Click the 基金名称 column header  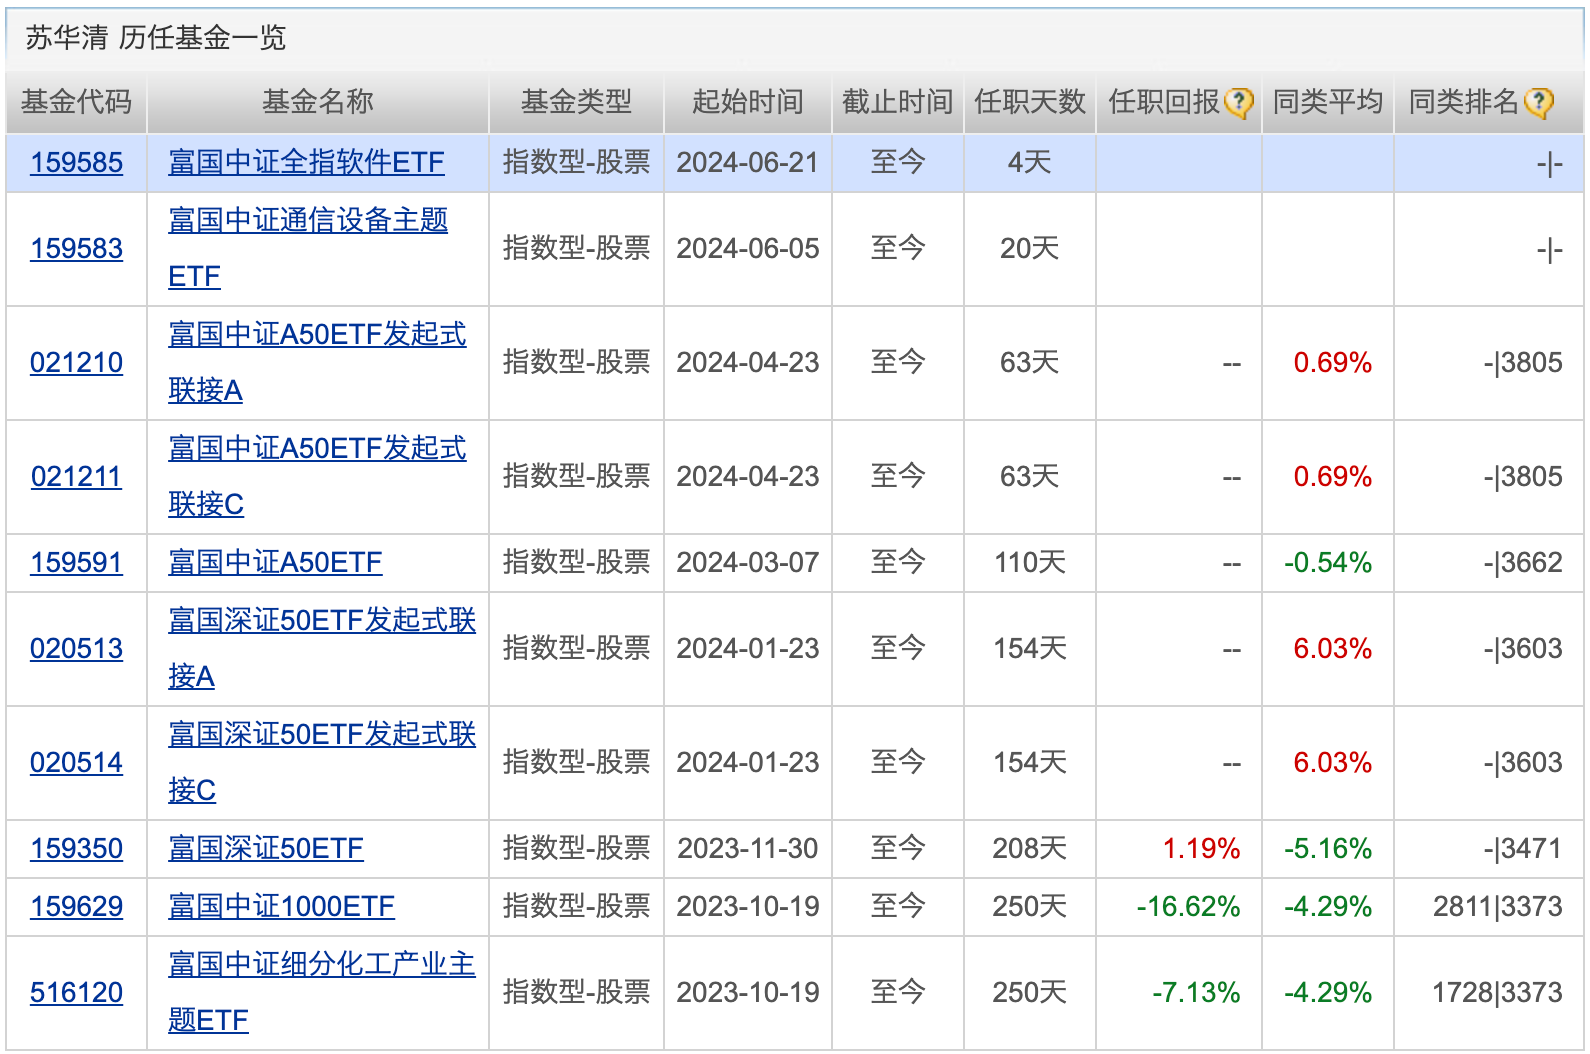317,102
